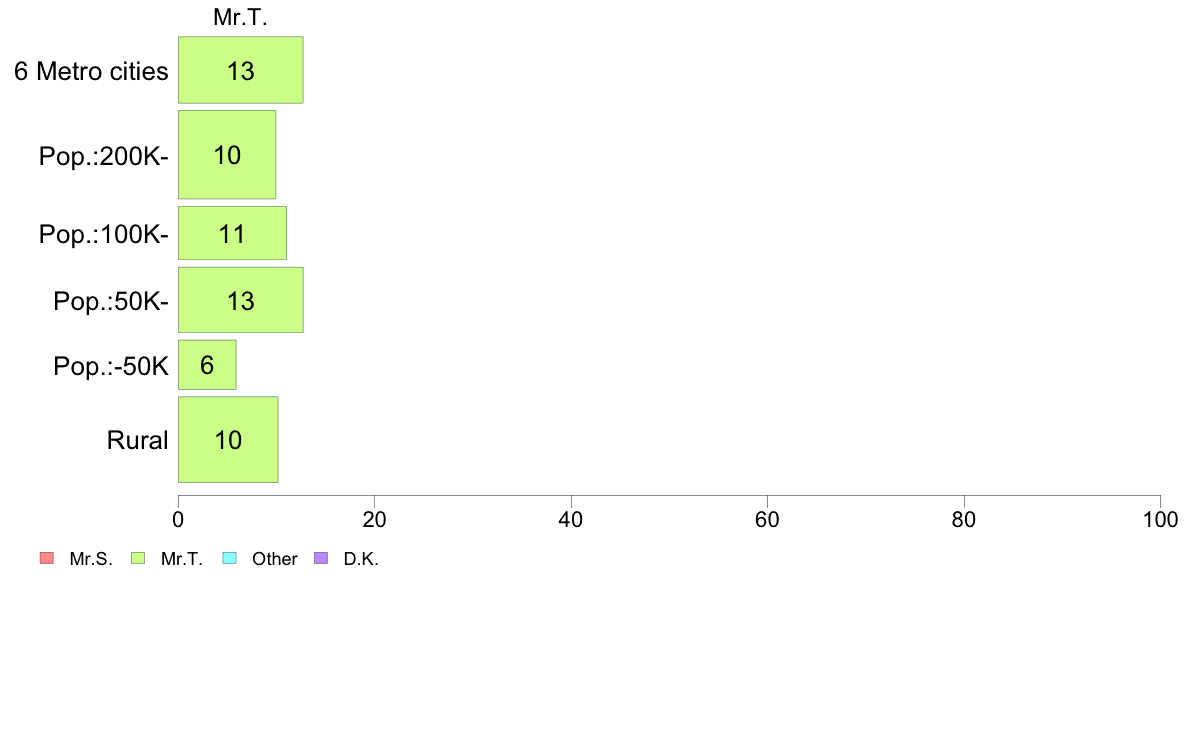The image size is (1188, 736).
Task: Click the purple D.K. legend swatch
Action: click(x=321, y=559)
